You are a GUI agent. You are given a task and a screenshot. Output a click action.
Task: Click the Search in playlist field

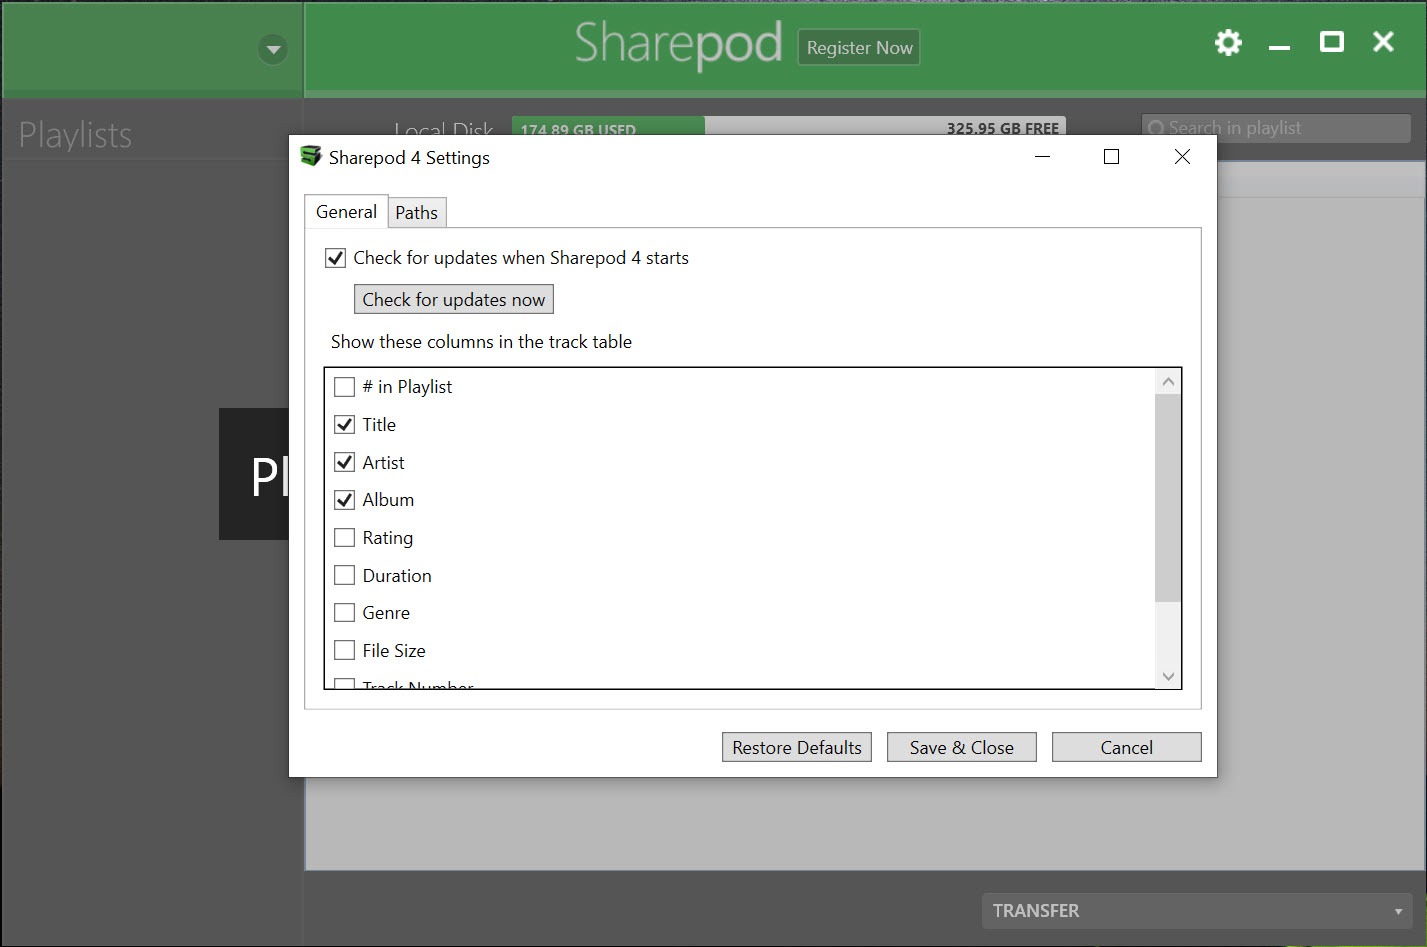coord(1276,128)
